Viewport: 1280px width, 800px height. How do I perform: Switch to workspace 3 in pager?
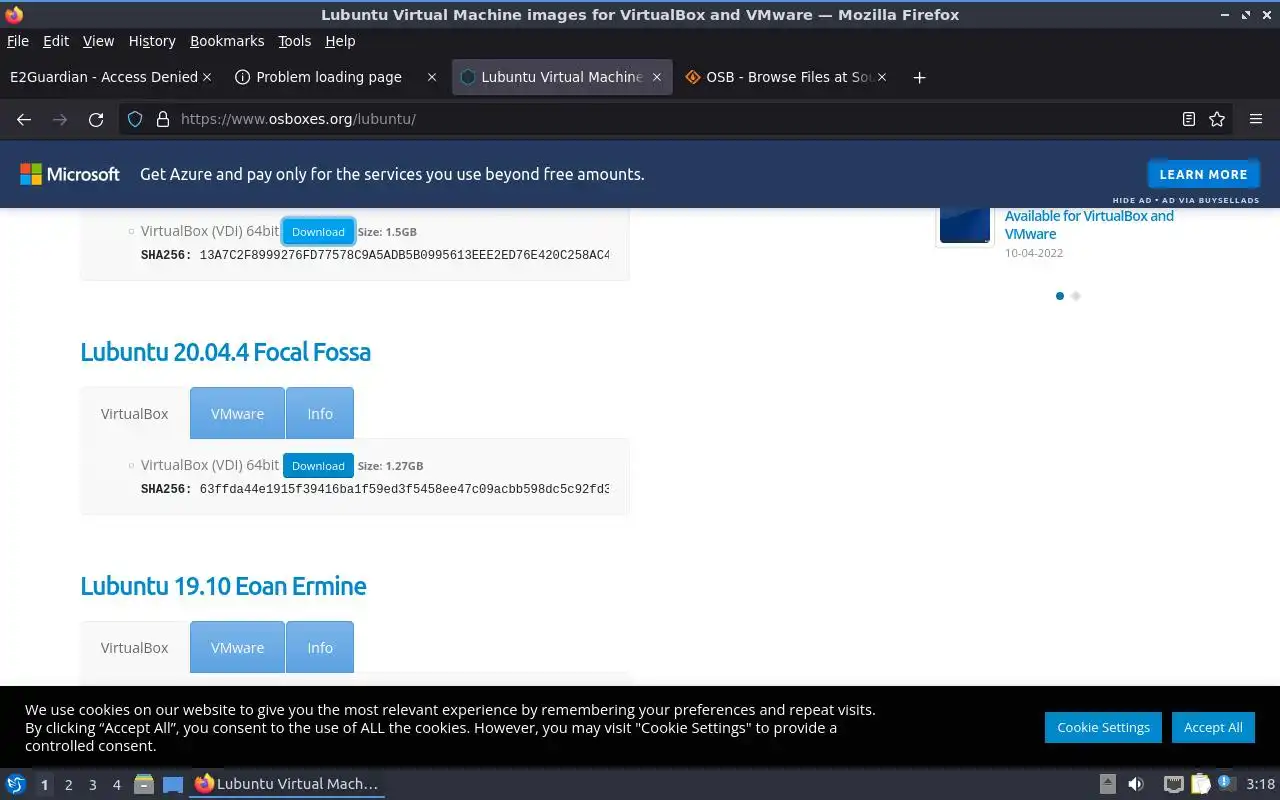click(x=92, y=785)
